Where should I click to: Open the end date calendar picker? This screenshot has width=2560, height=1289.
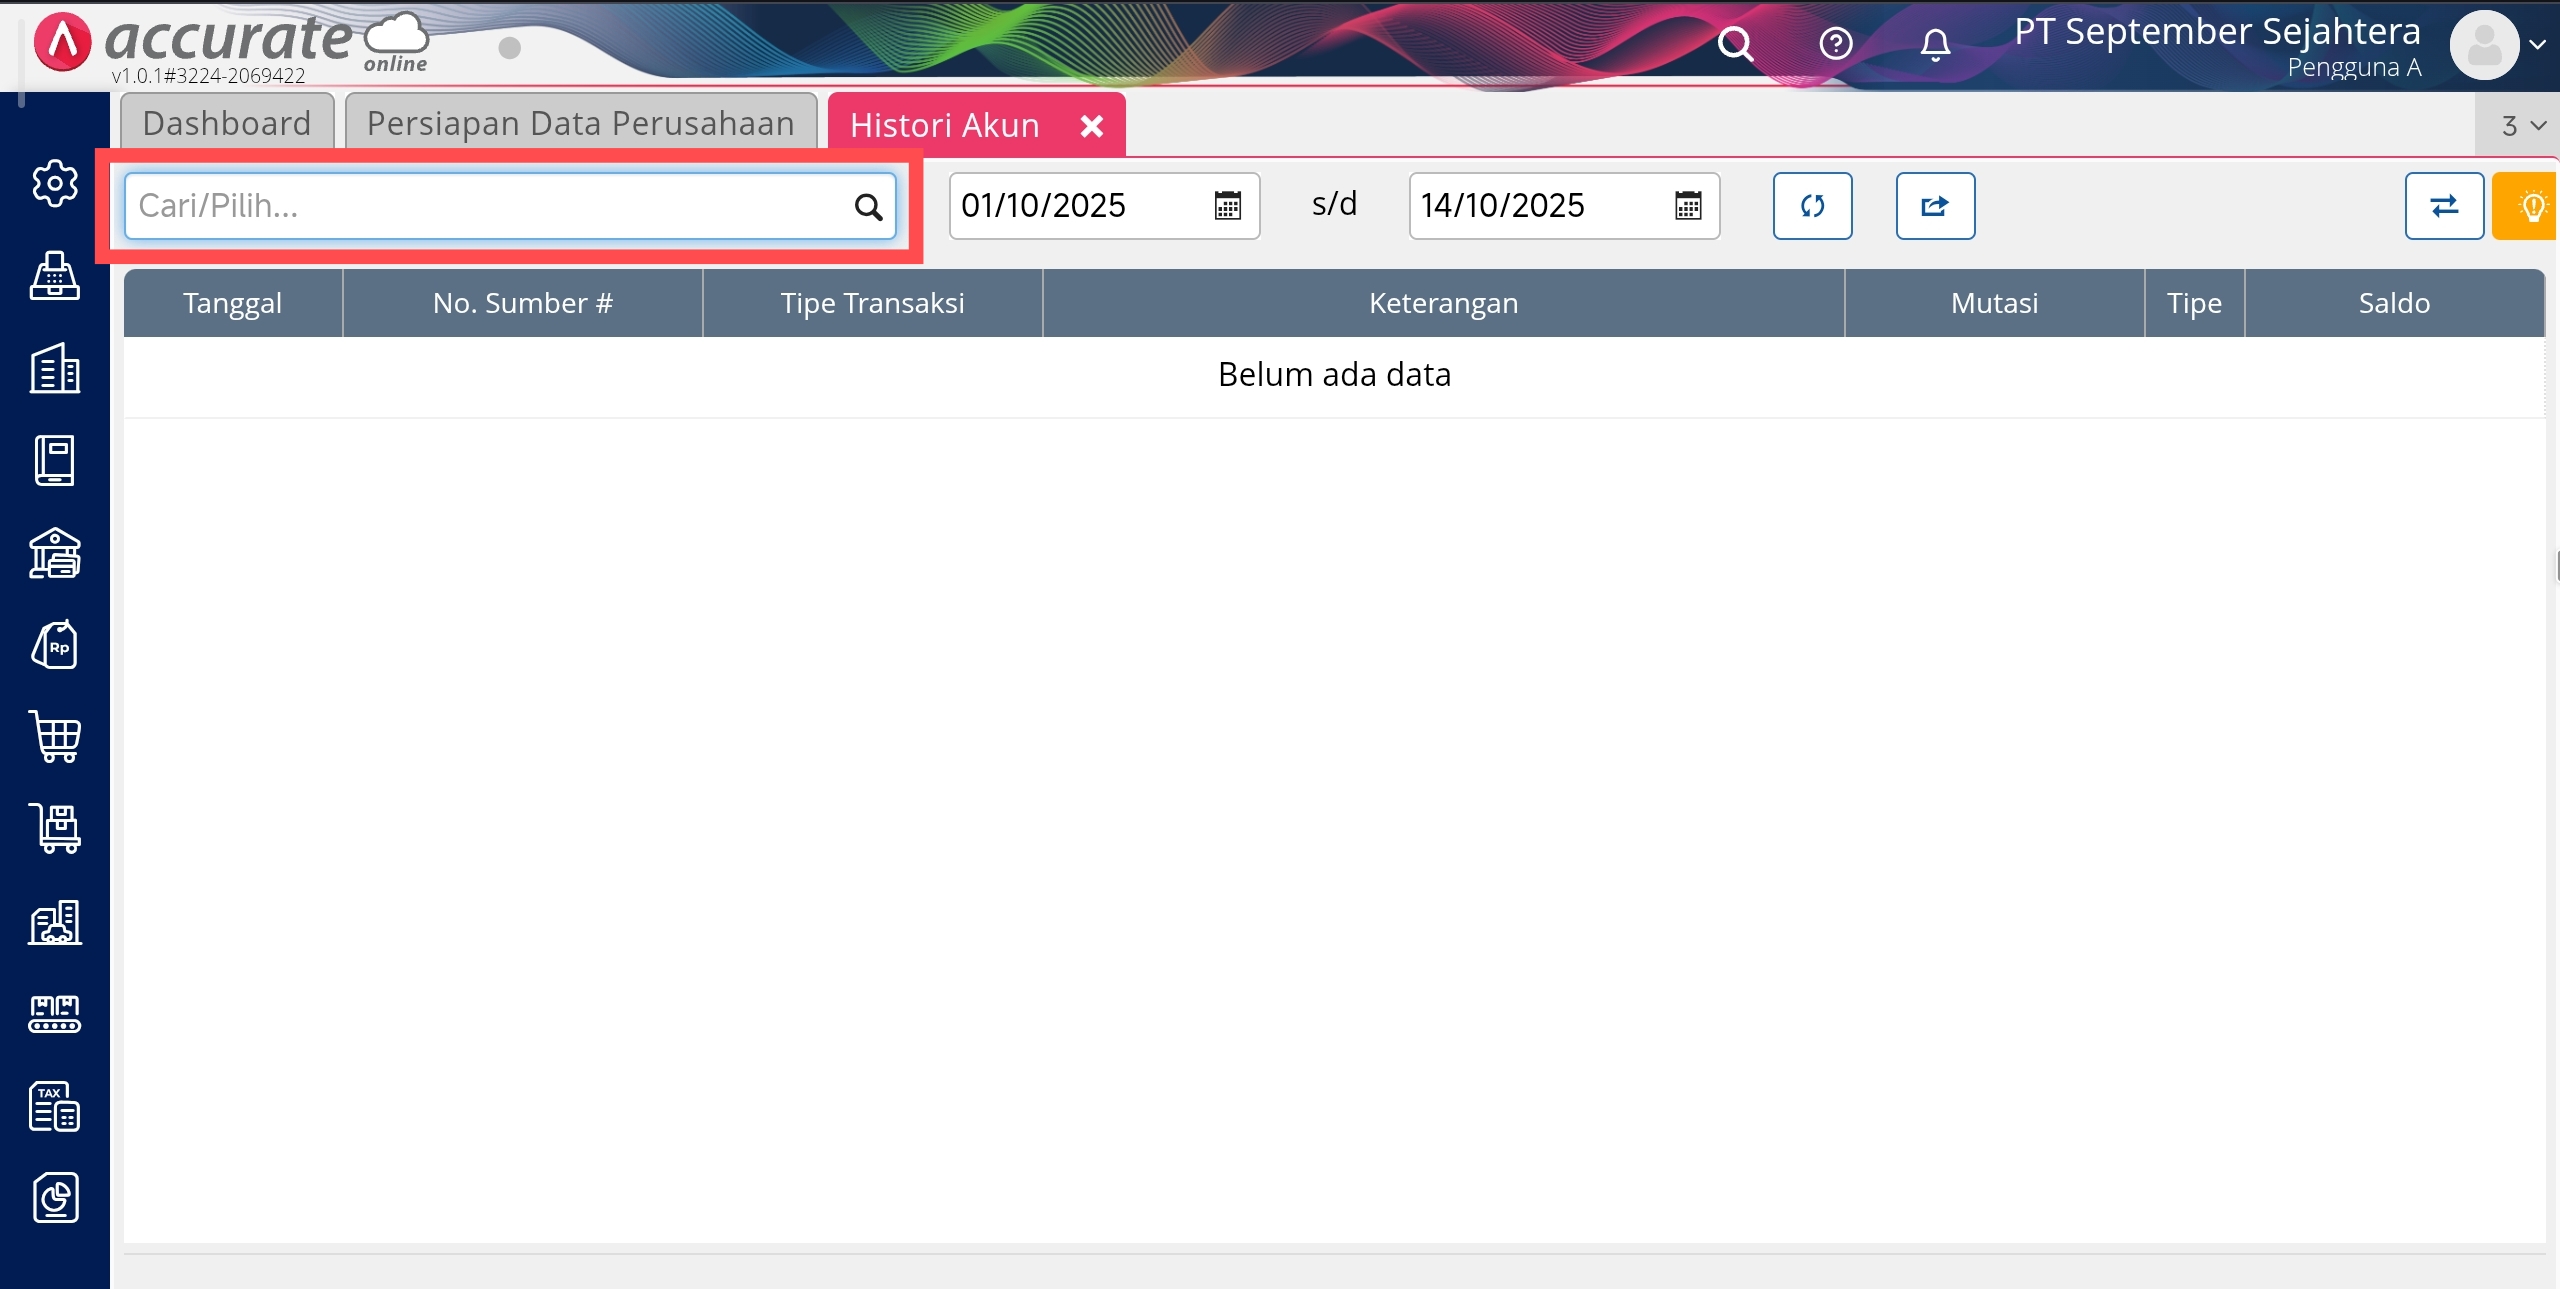click(x=1688, y=206)
